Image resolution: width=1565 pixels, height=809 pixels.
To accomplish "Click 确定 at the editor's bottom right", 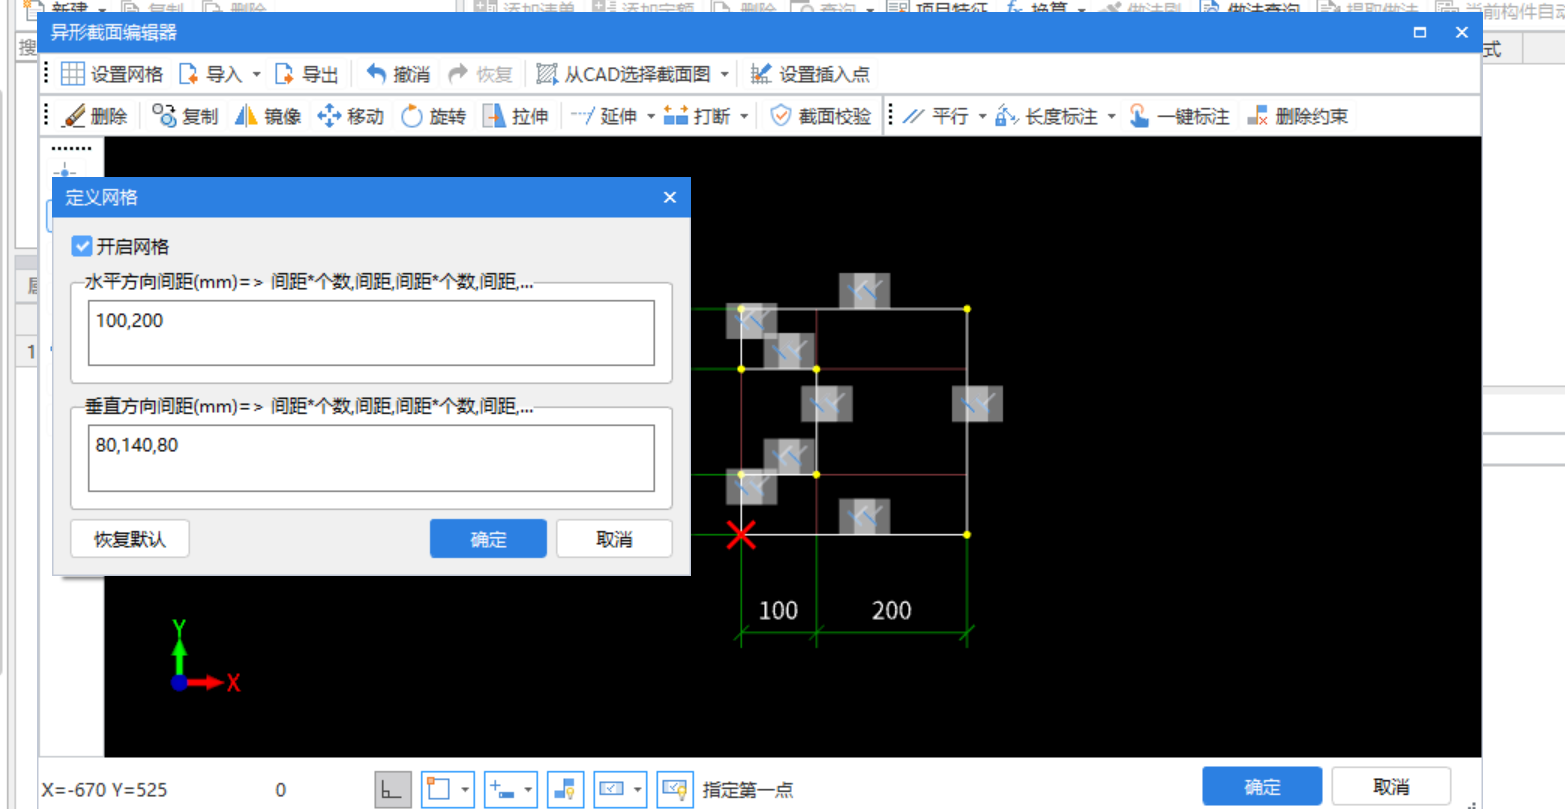I will click(x=1262, y=787).
